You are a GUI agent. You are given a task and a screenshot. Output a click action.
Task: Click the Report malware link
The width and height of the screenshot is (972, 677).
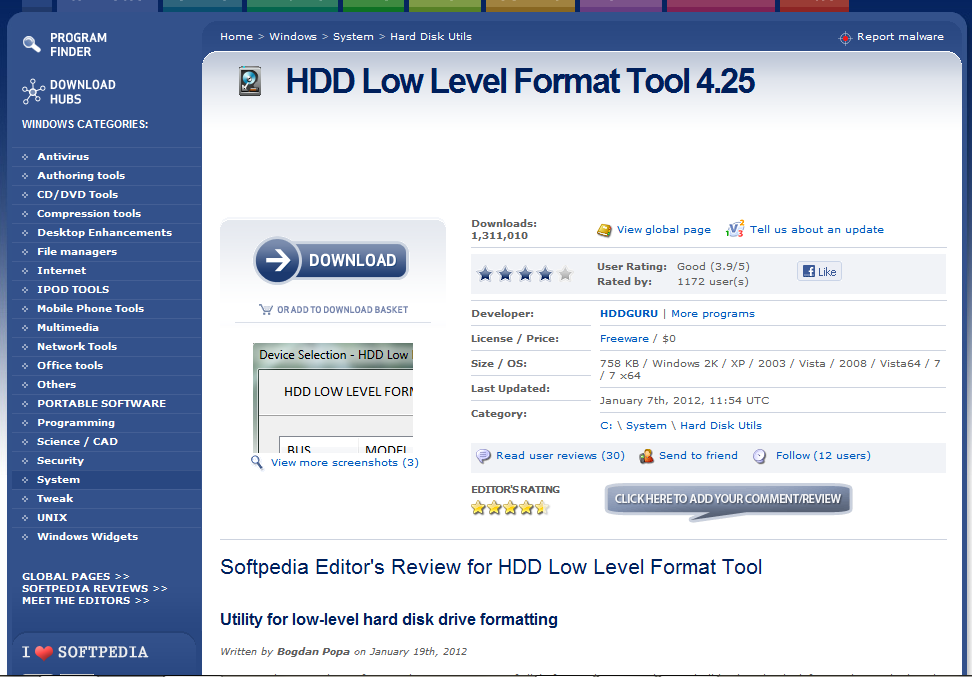pyautogui.click(x=900, y=37)
